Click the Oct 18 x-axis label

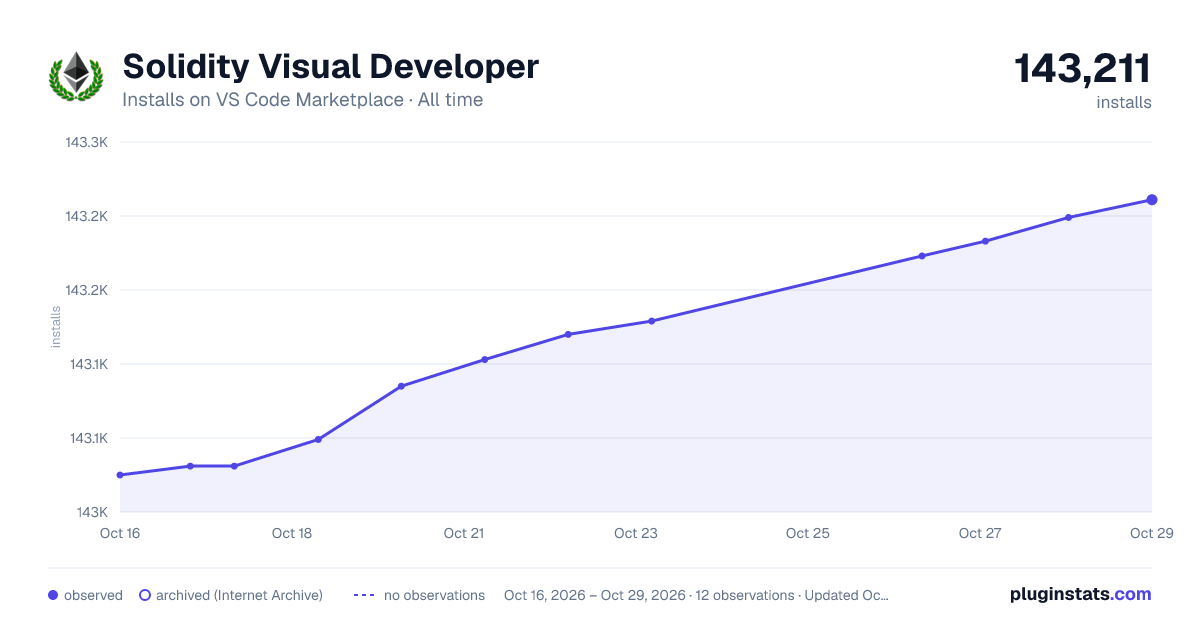coord(292,533)
